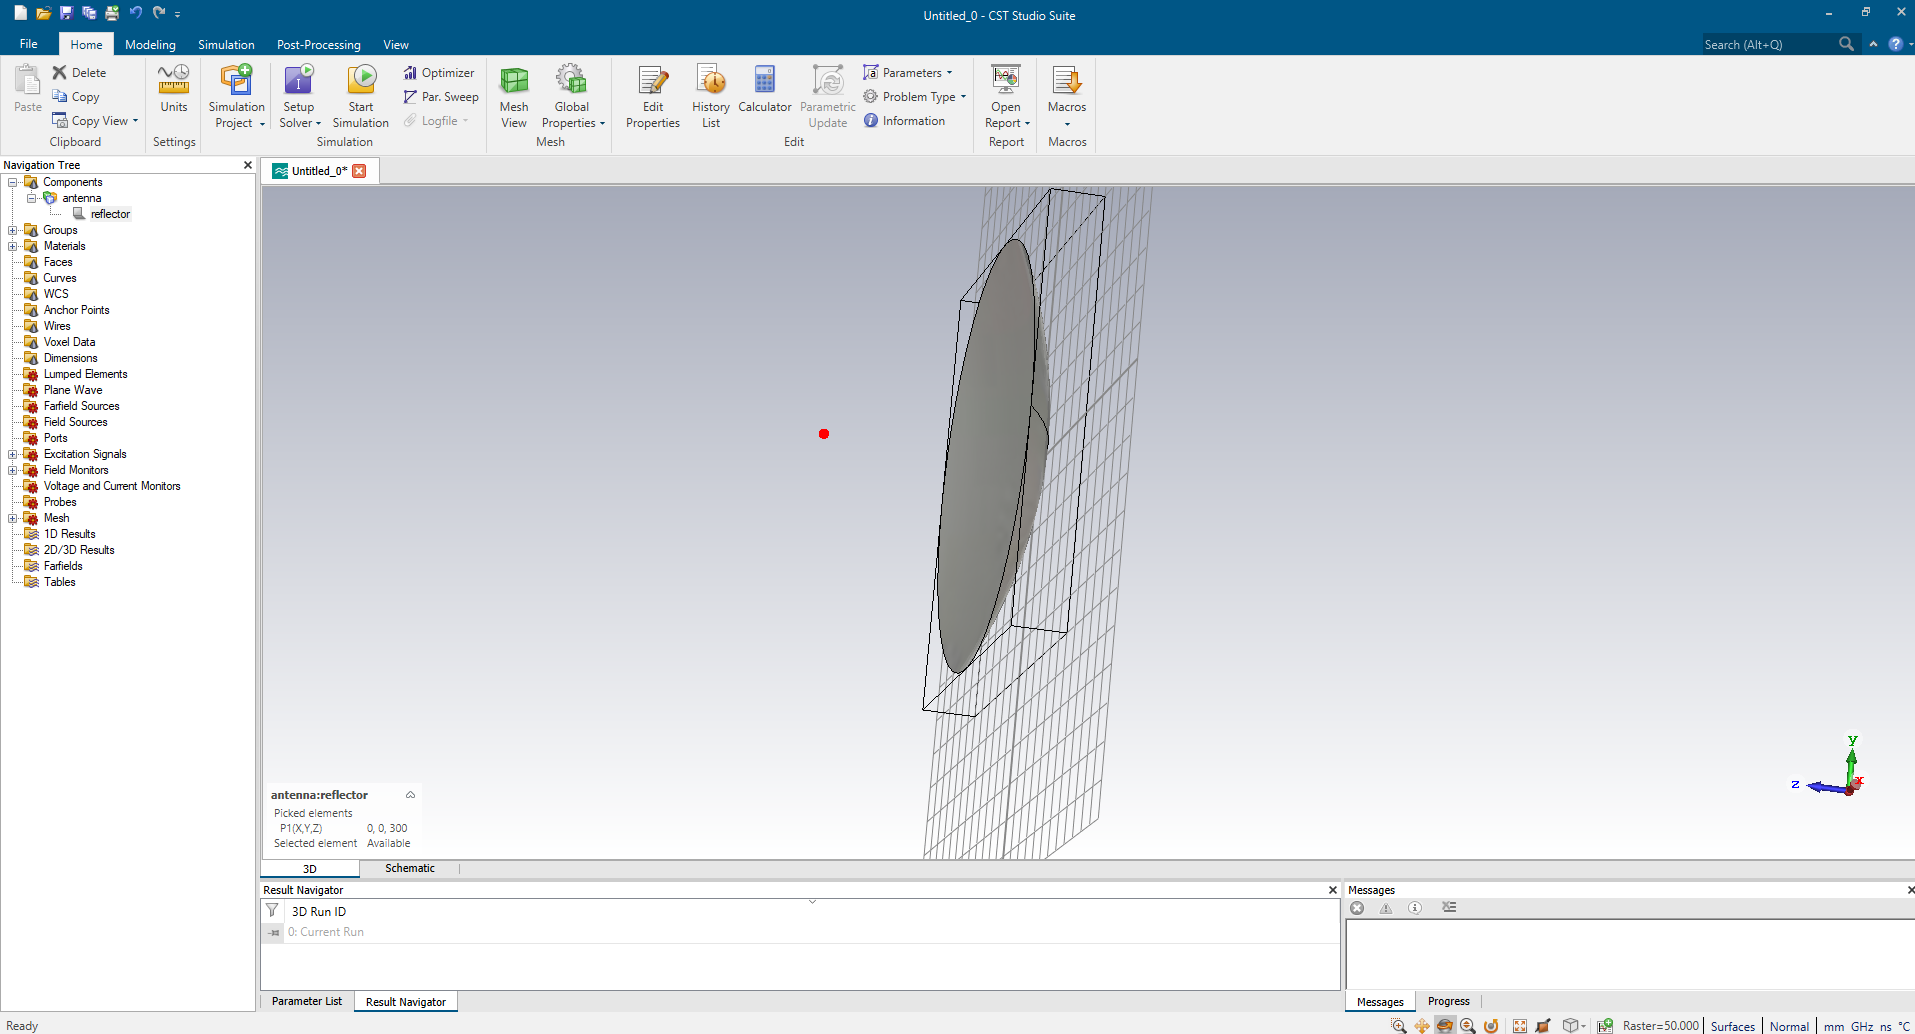Click the Delete button in Clipboard group
Screen dimensions: 1915x1034
tap(79, 73)
